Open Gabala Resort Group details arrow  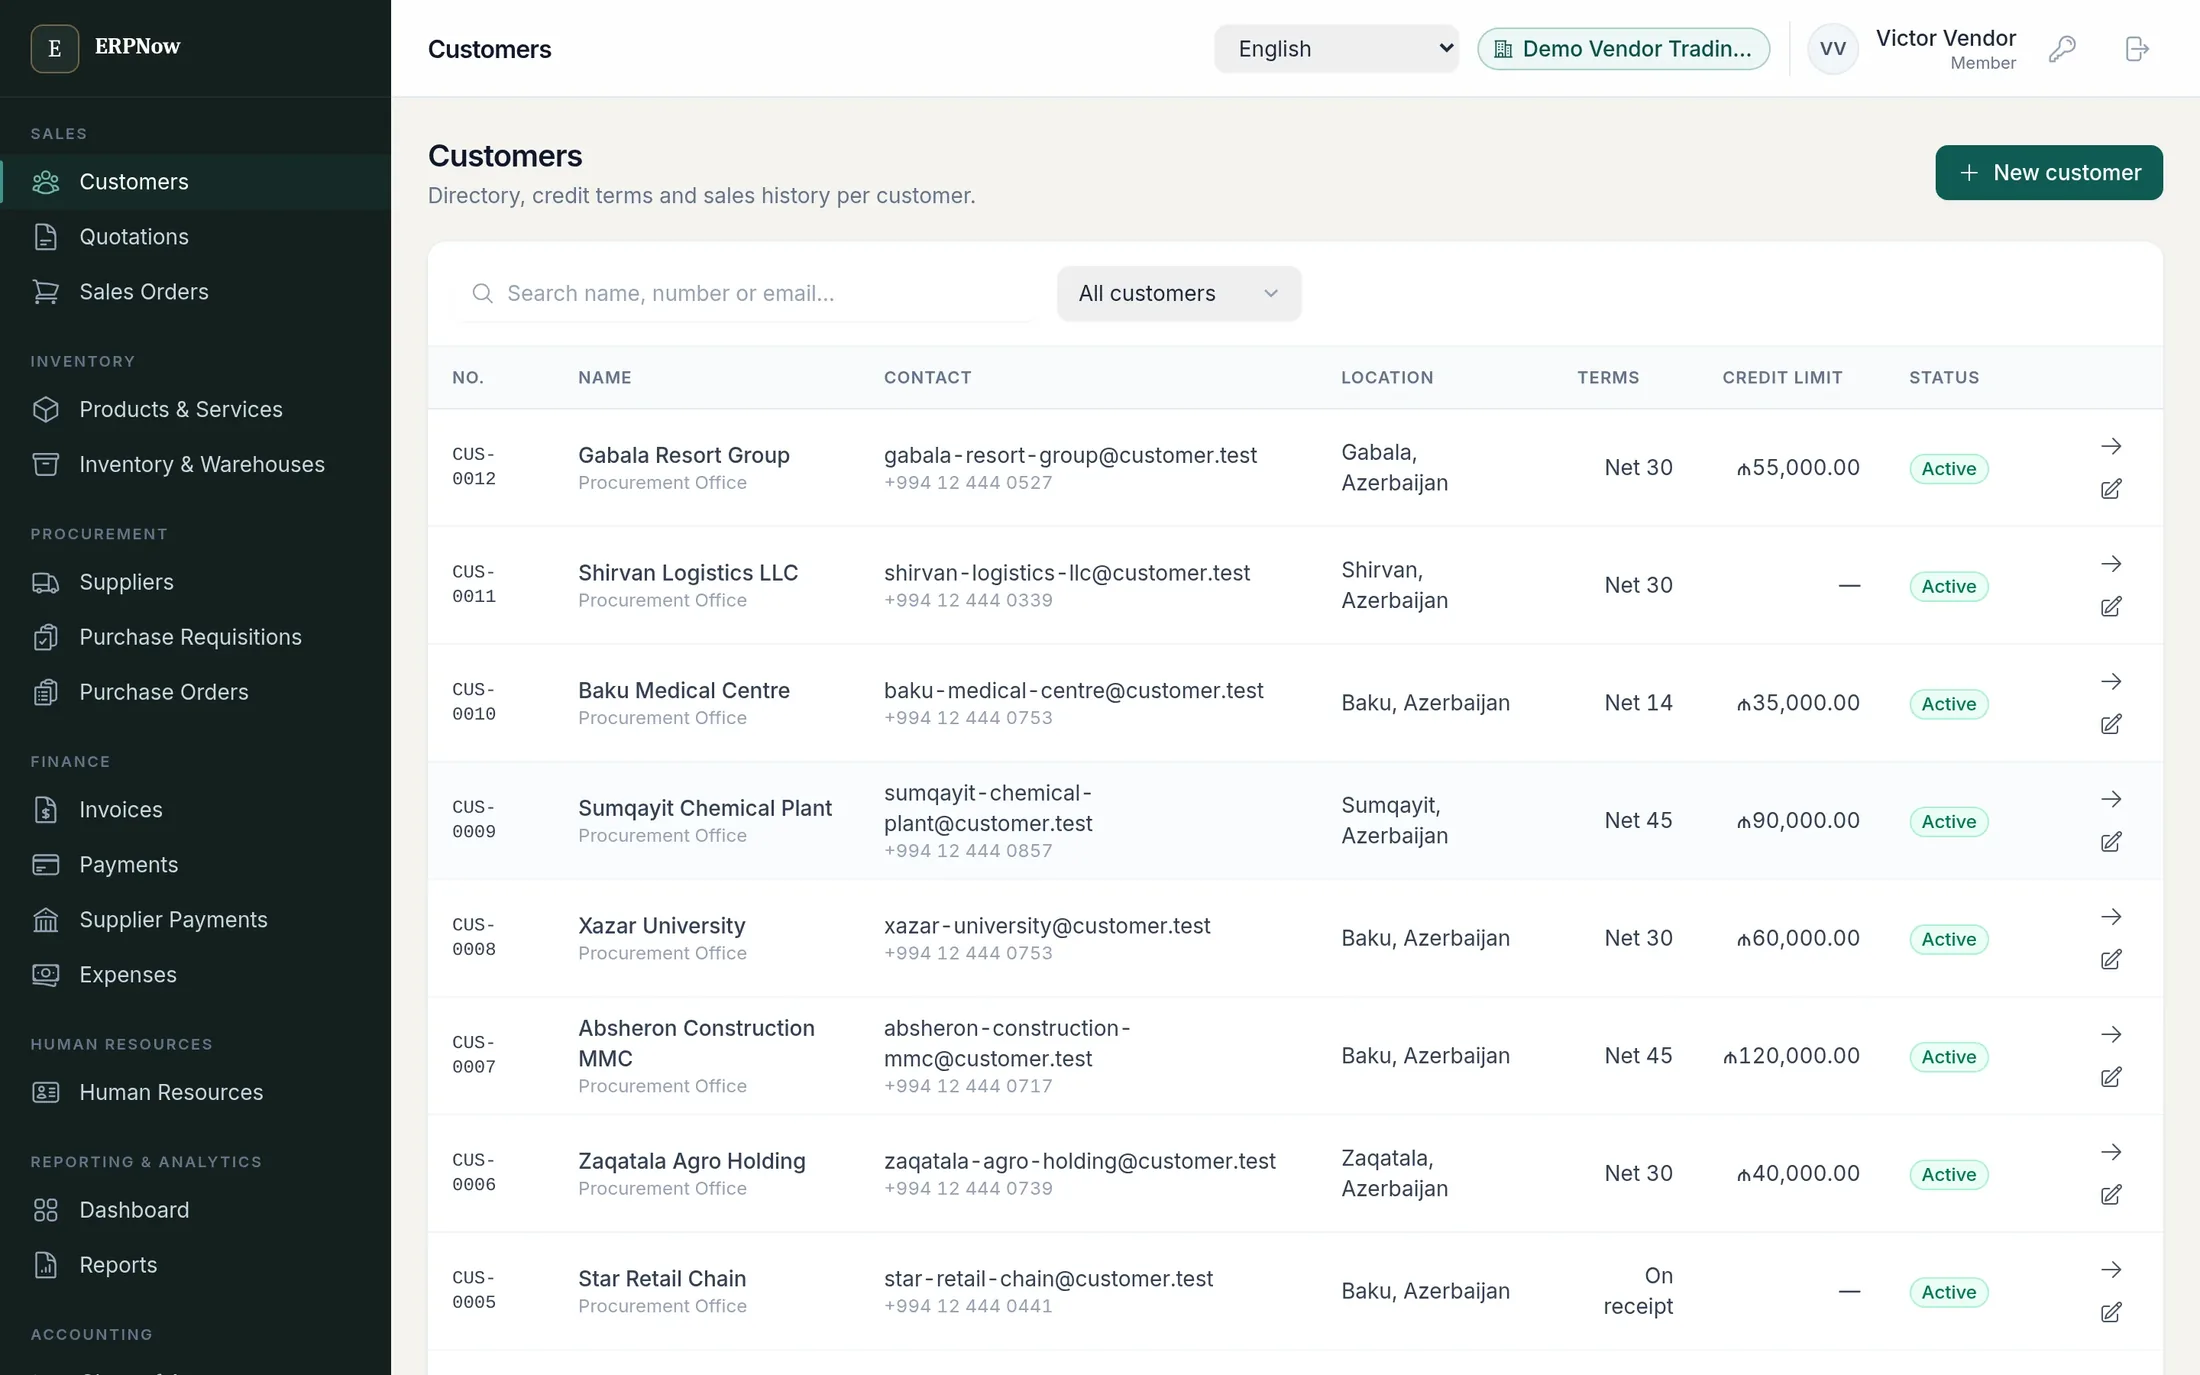point(2111,446)
